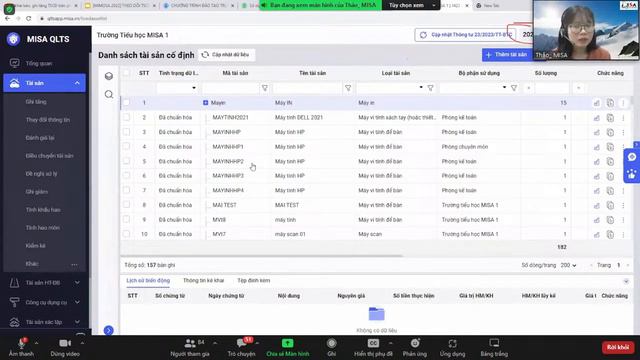The image size is (640, 360).
Task: Click Cập nhật dữ liệu button
Action: [226, 55]
